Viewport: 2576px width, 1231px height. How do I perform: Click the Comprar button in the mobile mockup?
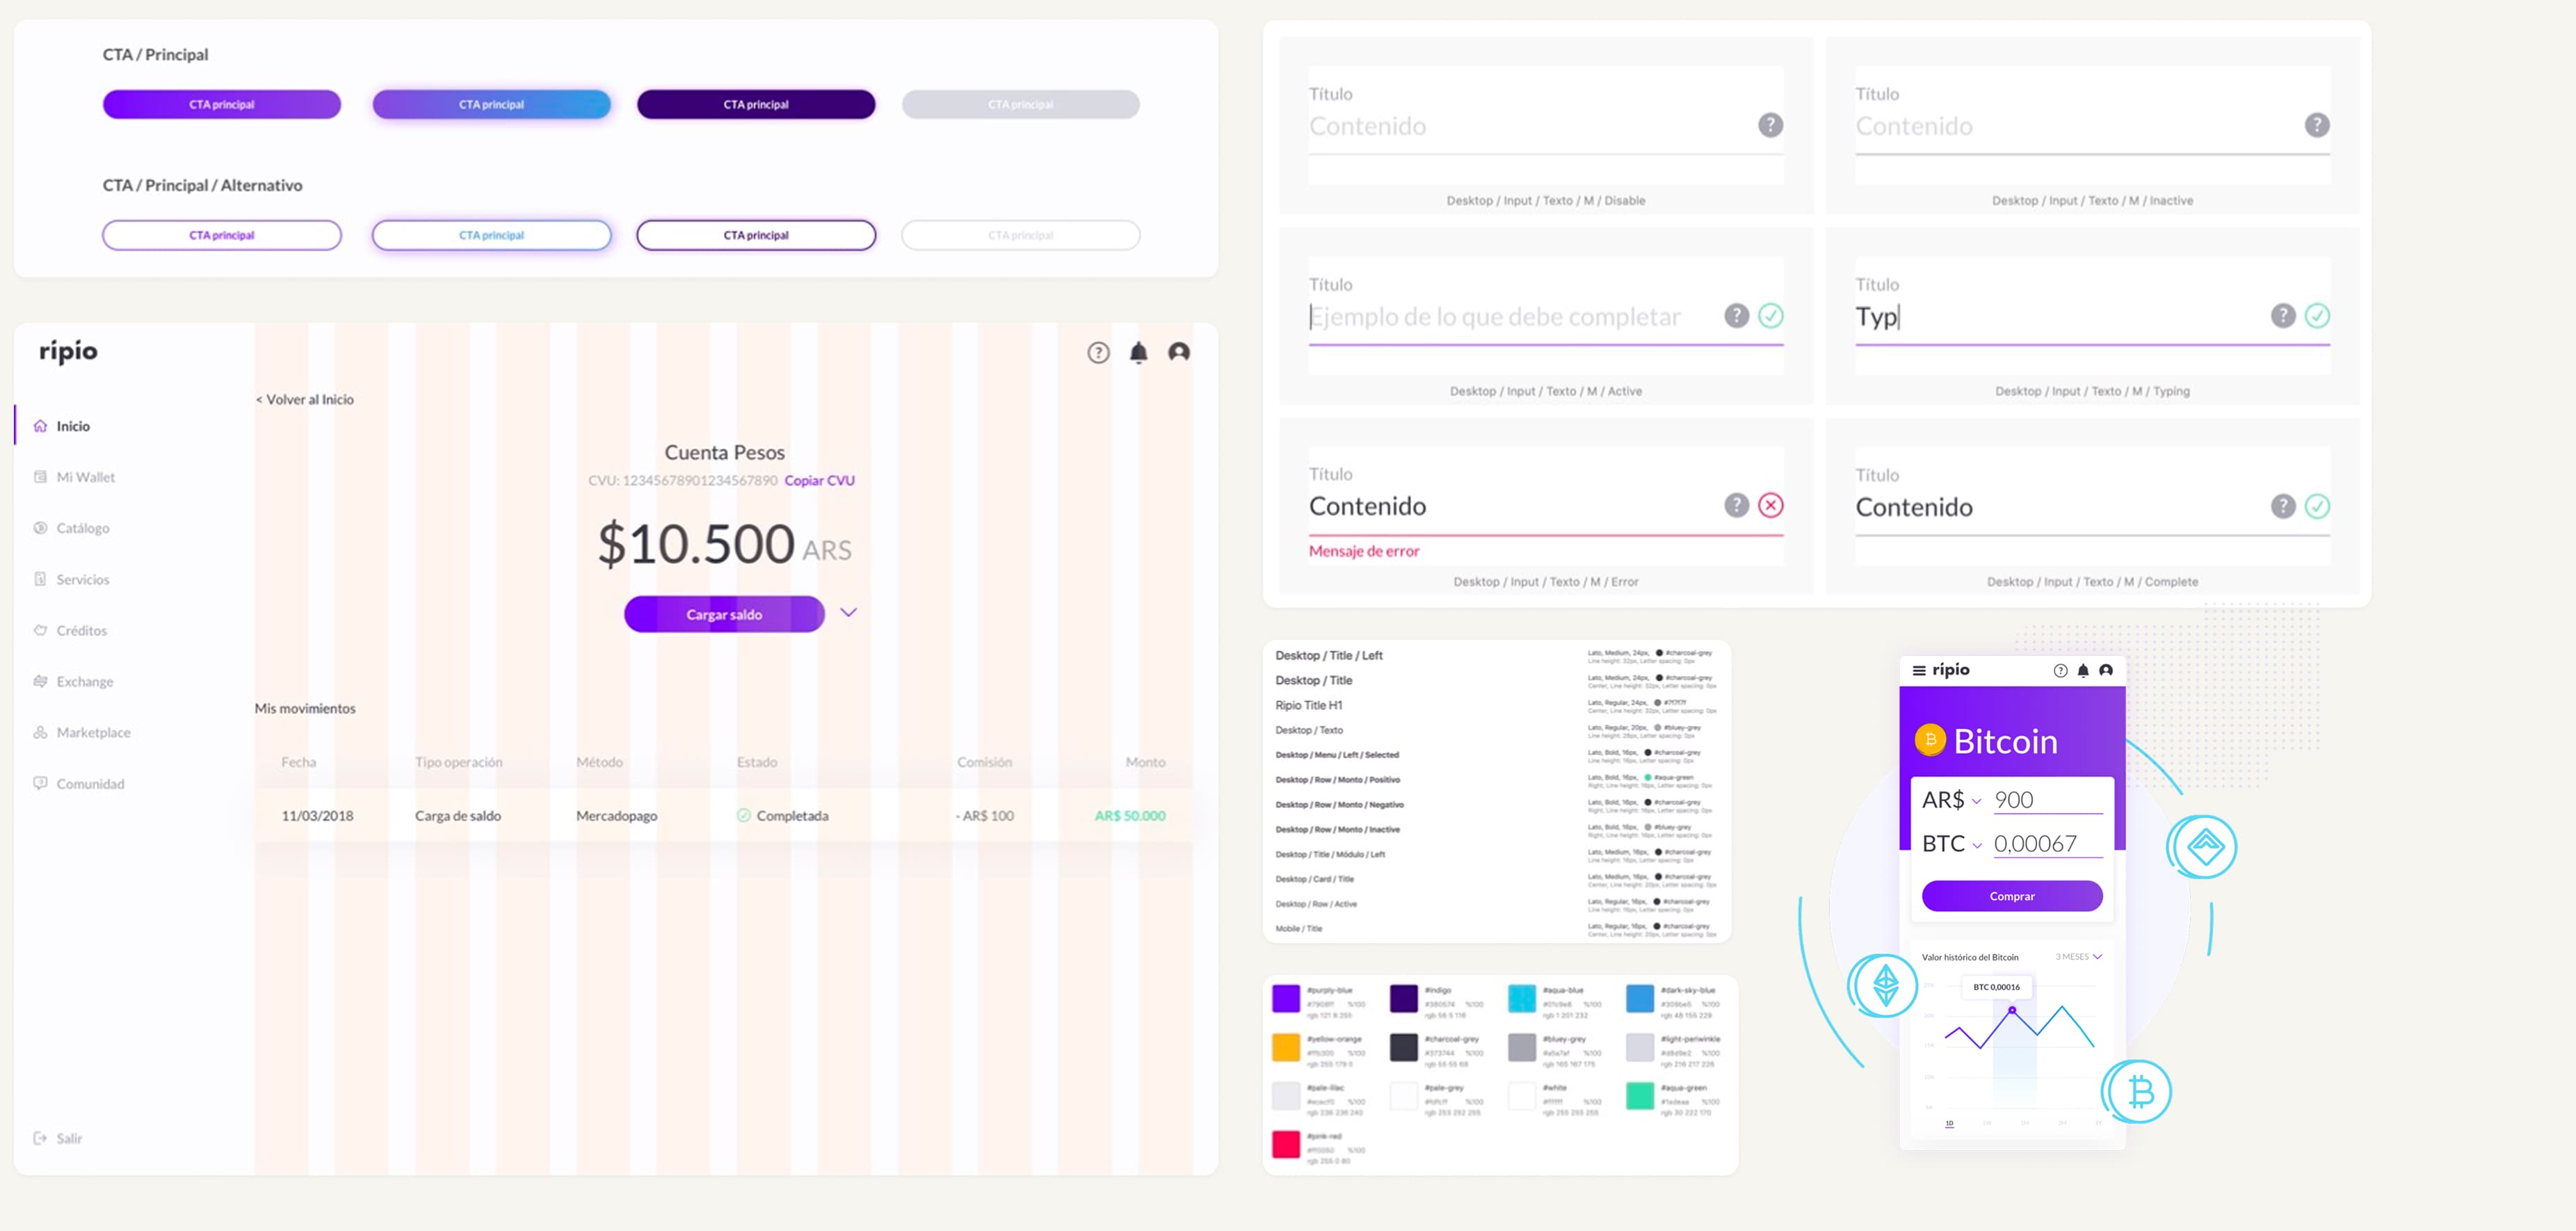point(2012,896)
